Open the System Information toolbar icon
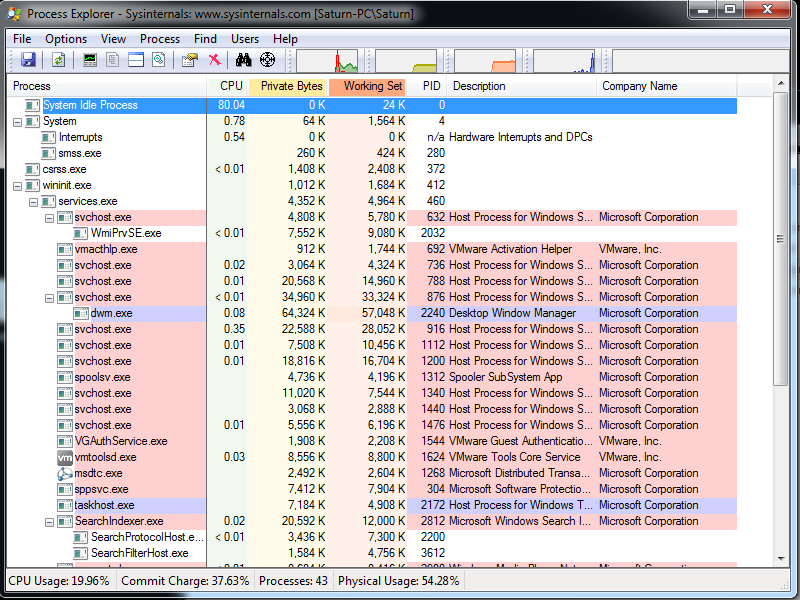The image size is (800, 600). pyautogui.click(x=90, y=60)
